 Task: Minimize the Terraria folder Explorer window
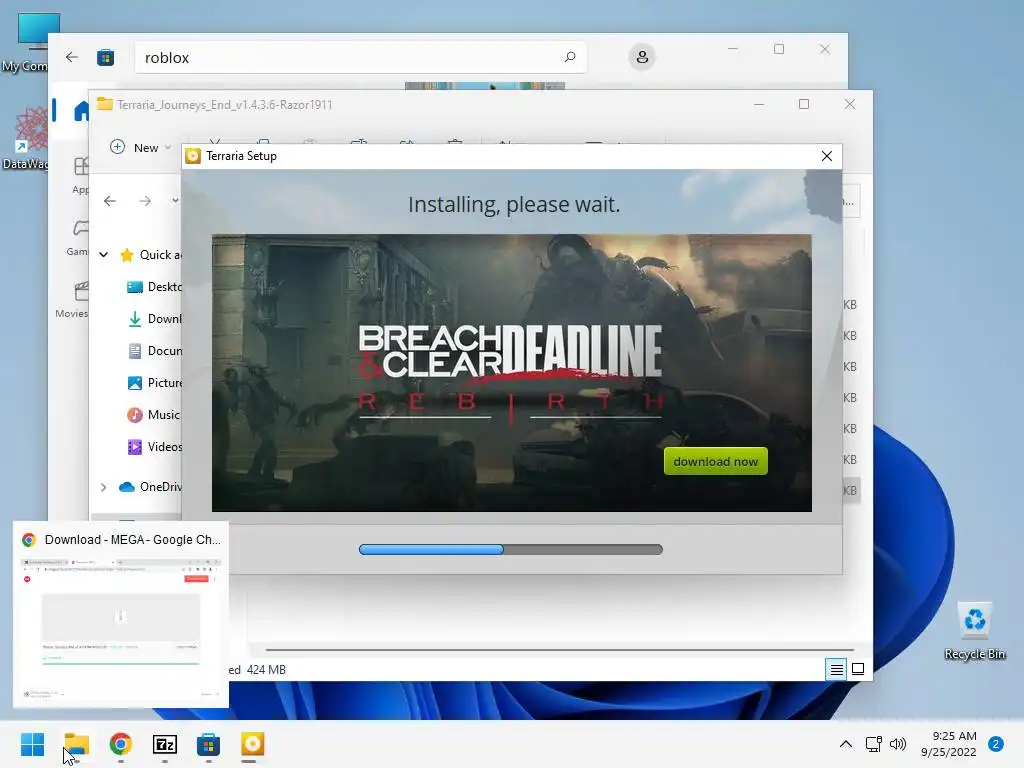(759, 104)
